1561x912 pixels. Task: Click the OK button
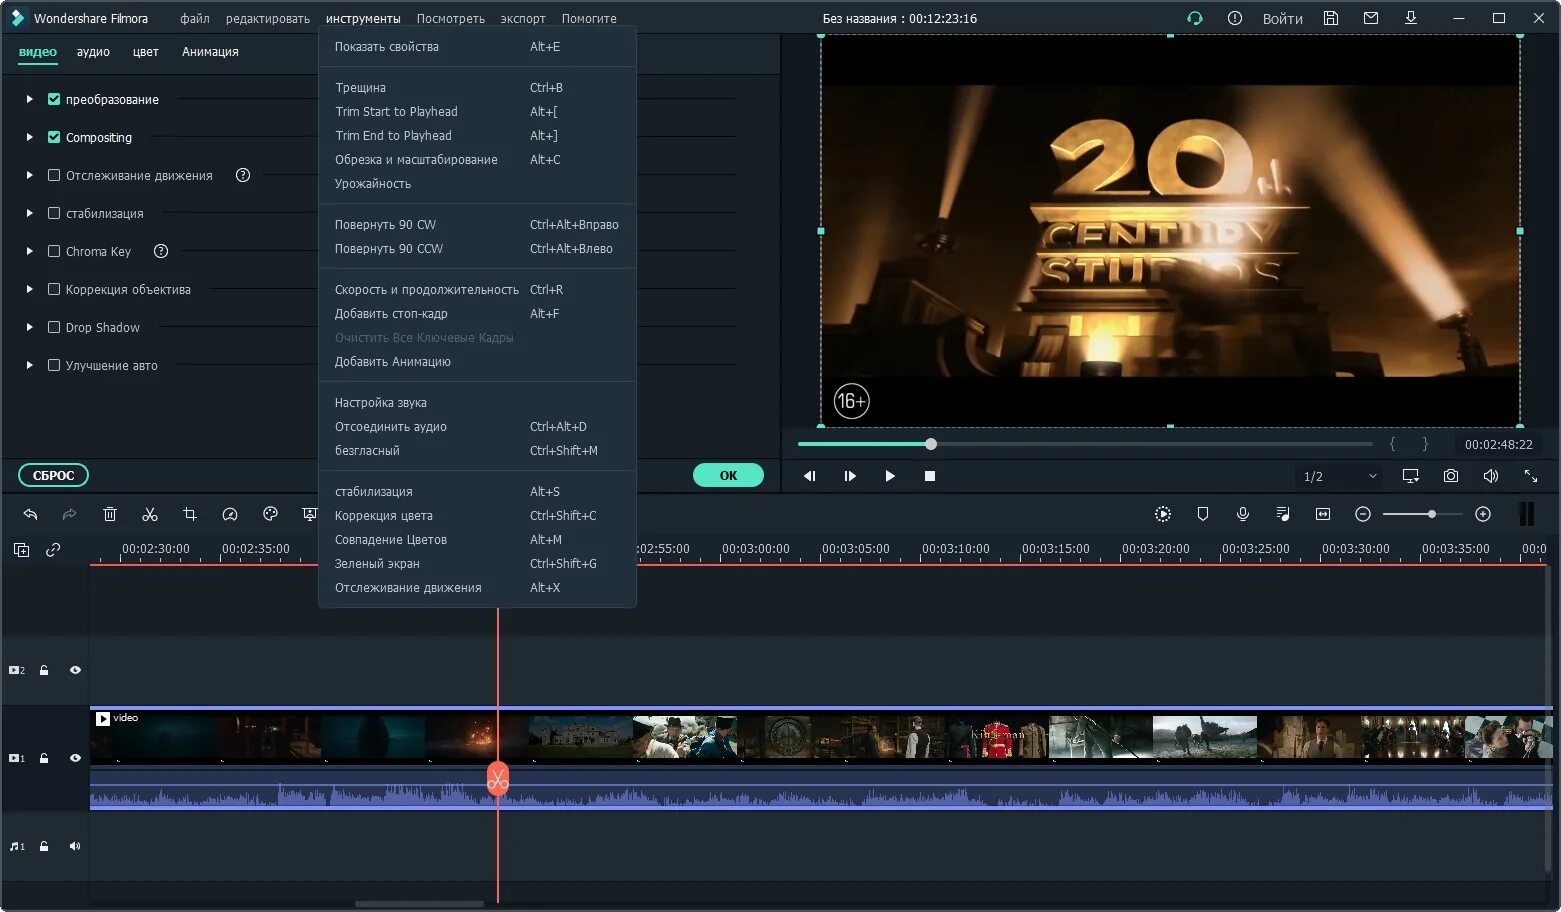pyautogui.click(x=728, y=475)
